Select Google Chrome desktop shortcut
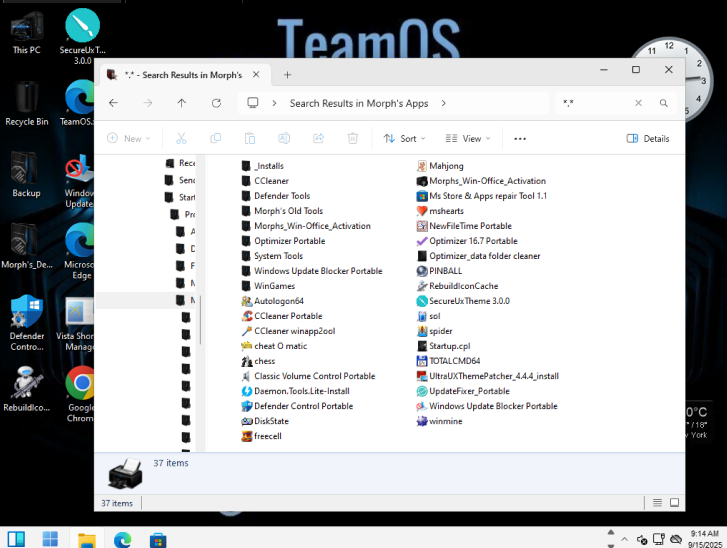The width and height of the screenshot is (727, 548). coord(80,394)
